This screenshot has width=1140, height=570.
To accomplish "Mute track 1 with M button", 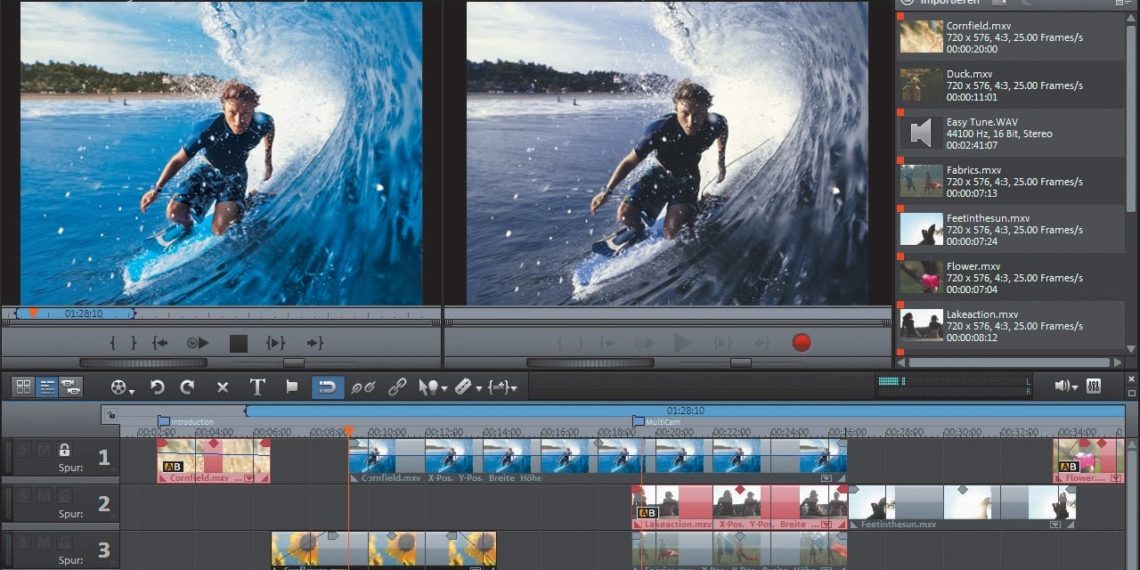I will click(x=44, y=450).
